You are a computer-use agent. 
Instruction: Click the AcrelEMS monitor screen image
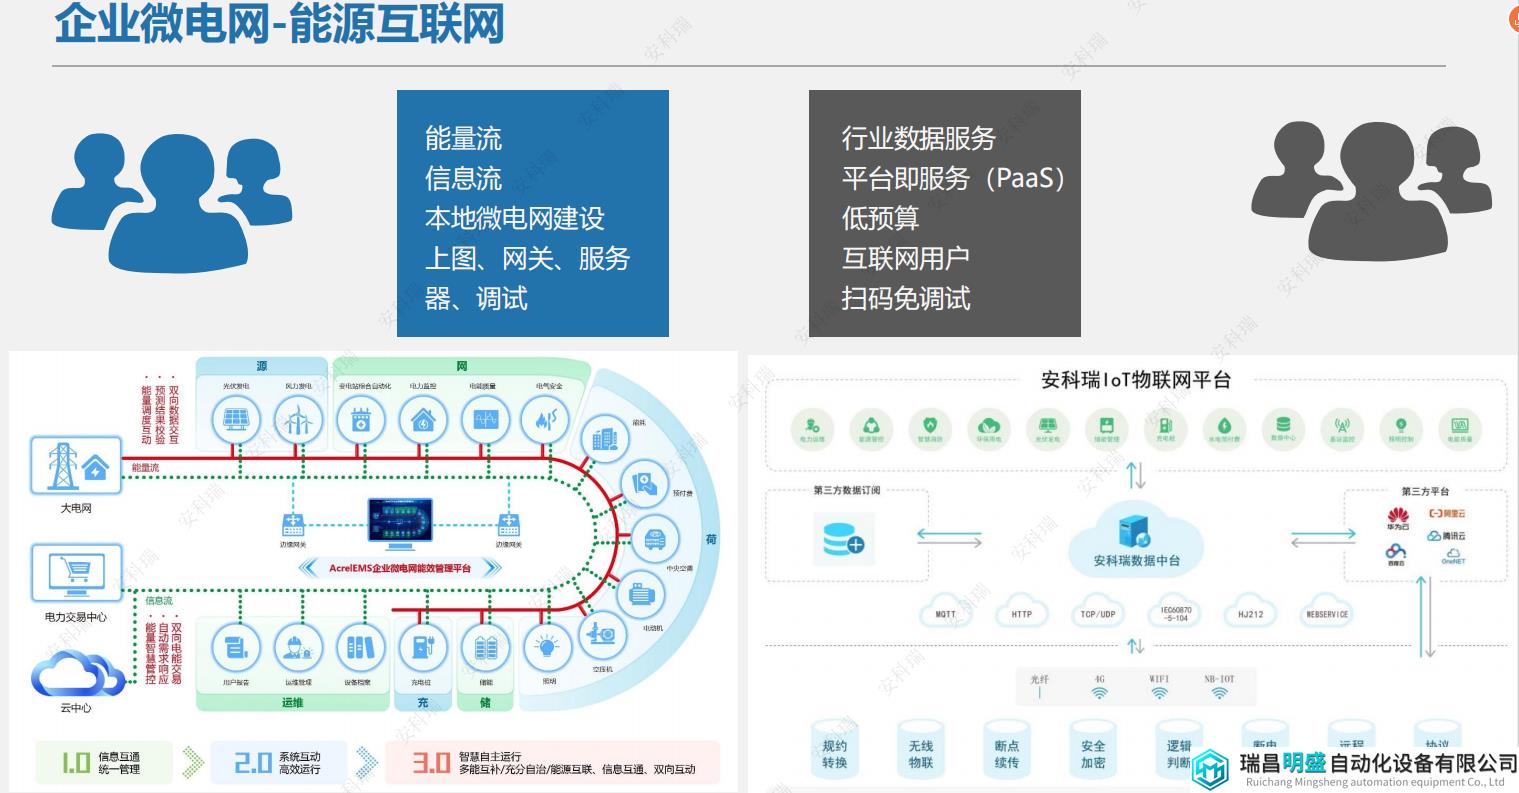[400, 524]
